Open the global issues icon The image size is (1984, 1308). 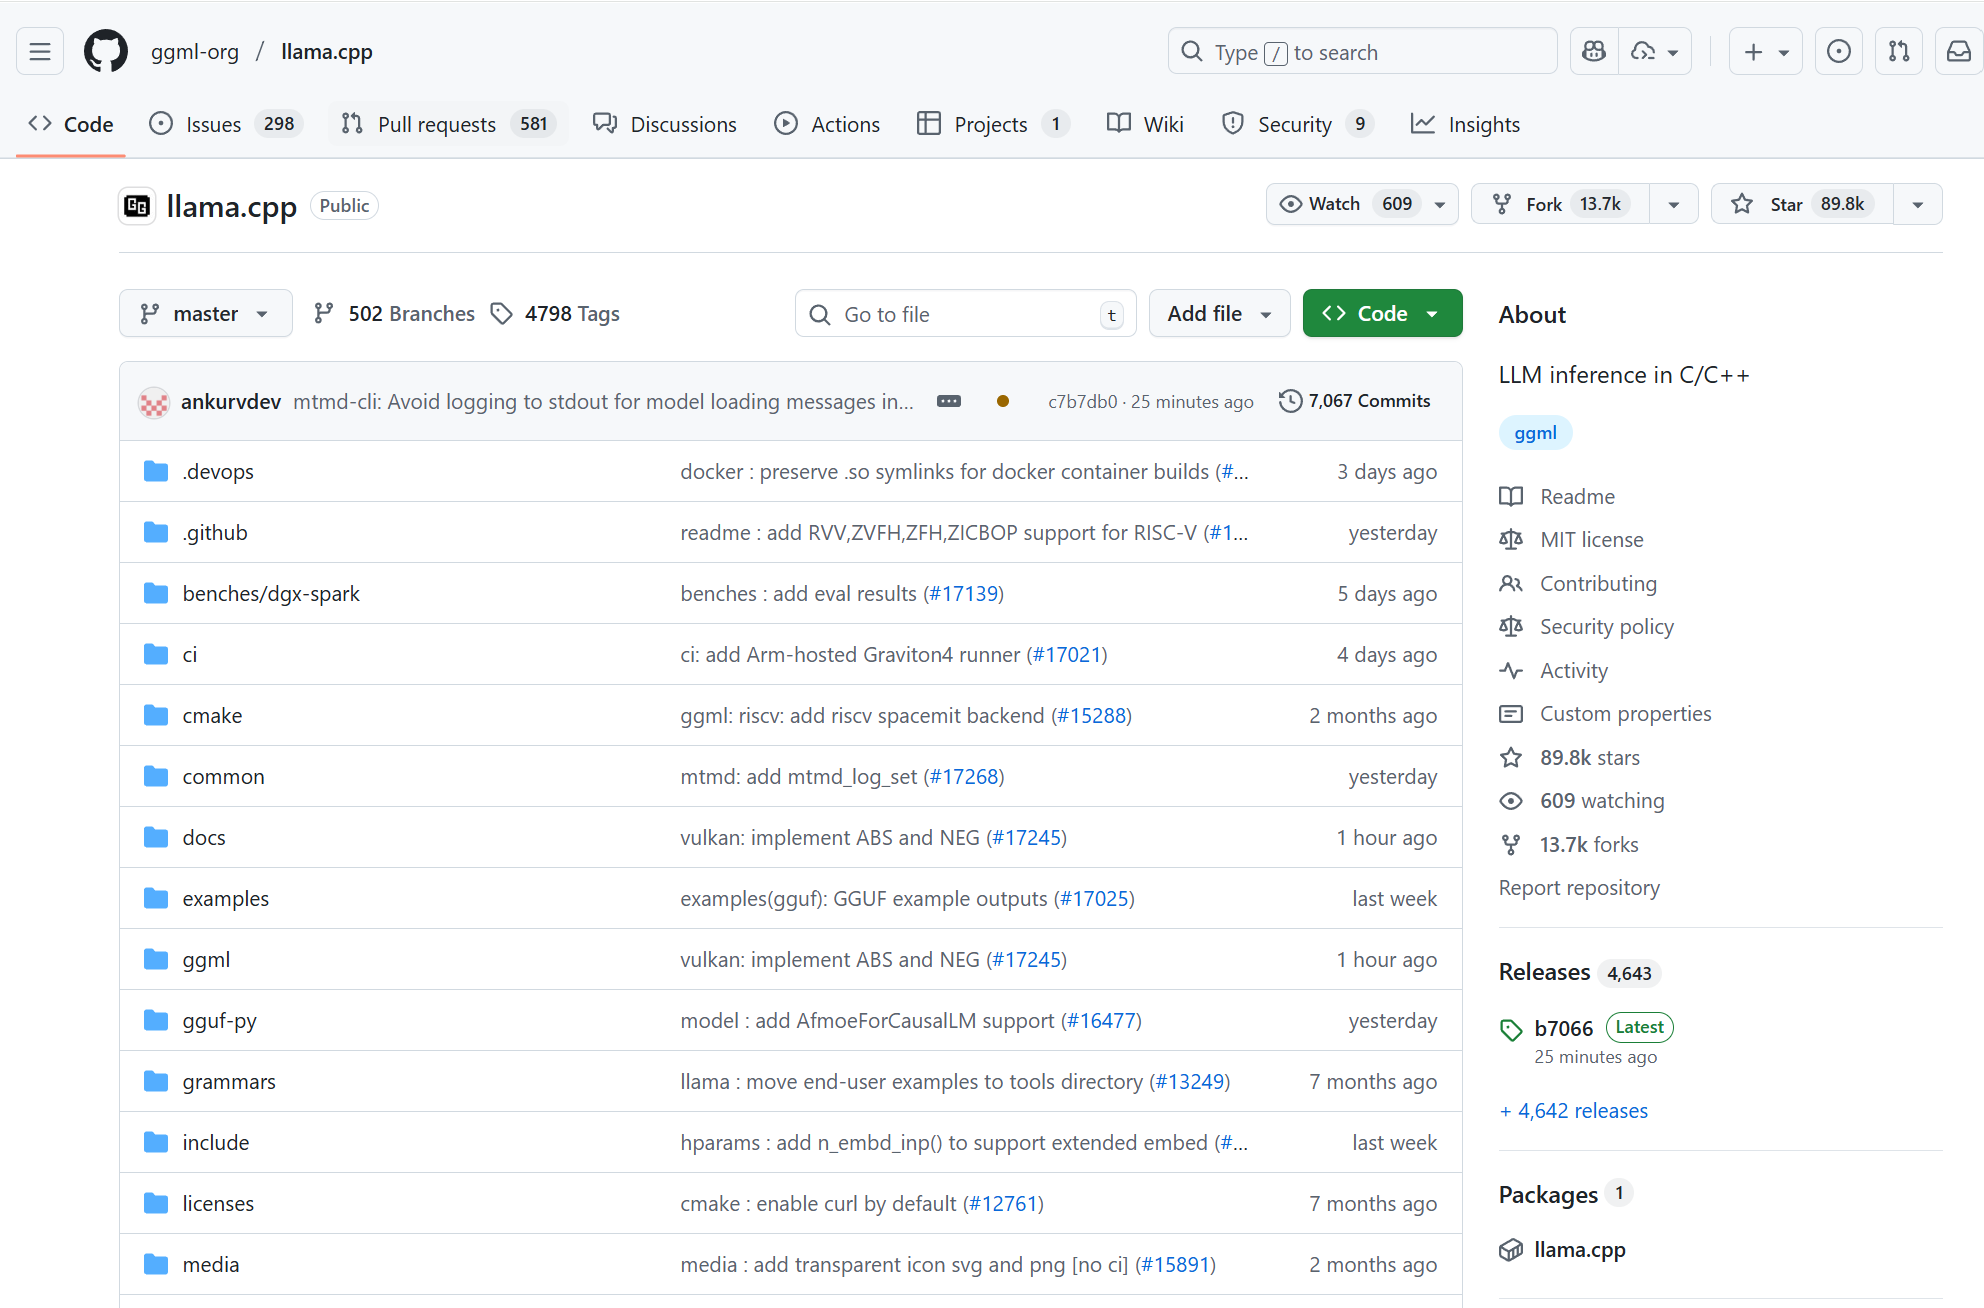pos(1838,52)
